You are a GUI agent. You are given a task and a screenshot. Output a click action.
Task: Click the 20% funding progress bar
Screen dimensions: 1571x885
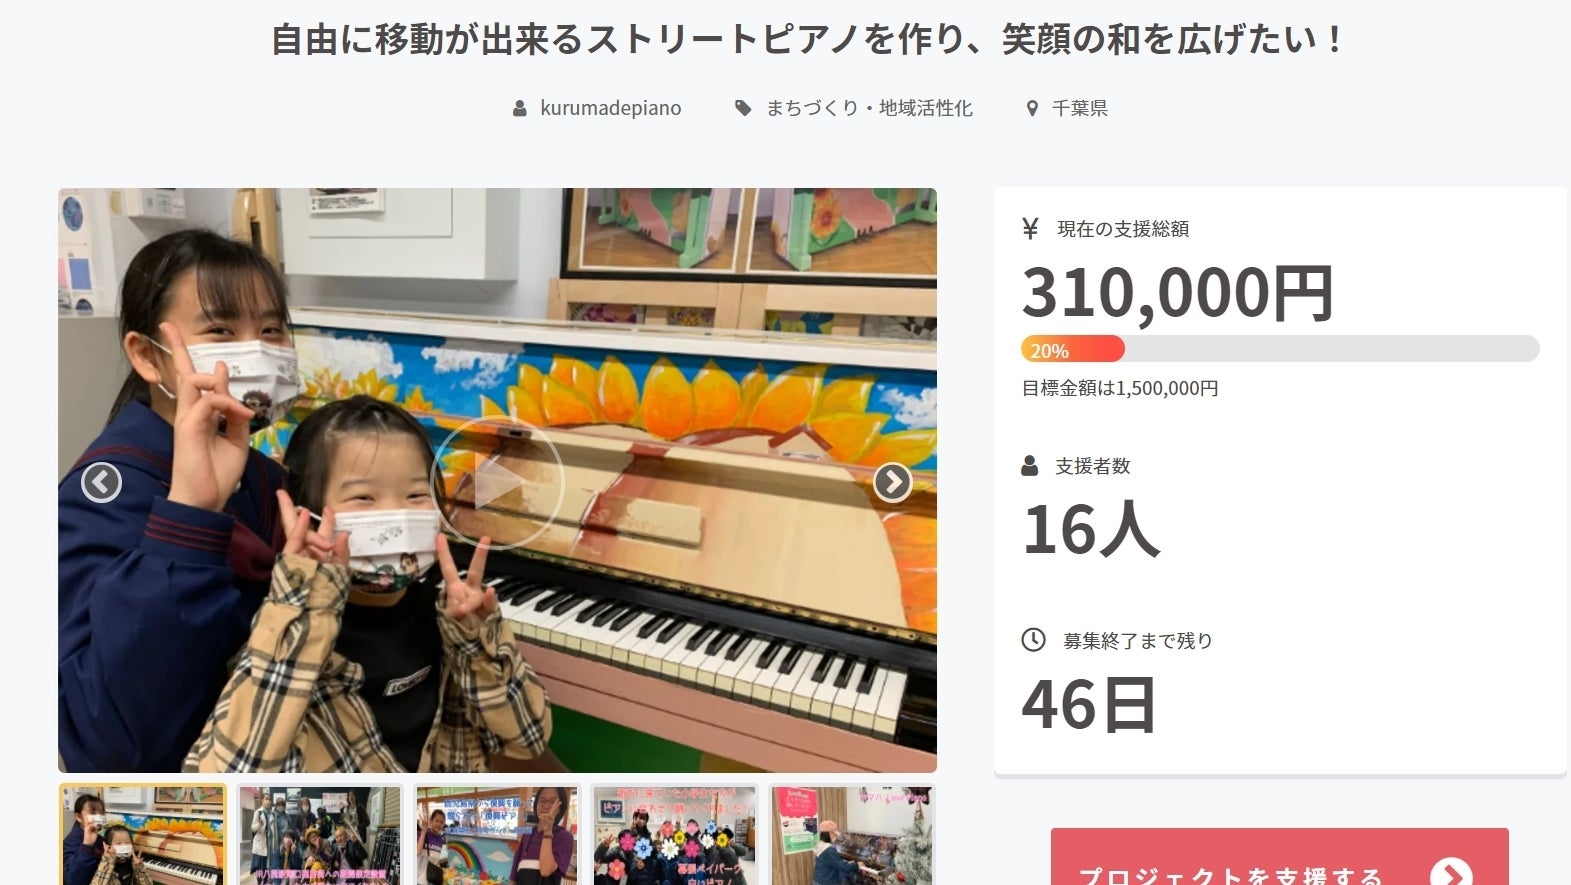(1280, 349)
